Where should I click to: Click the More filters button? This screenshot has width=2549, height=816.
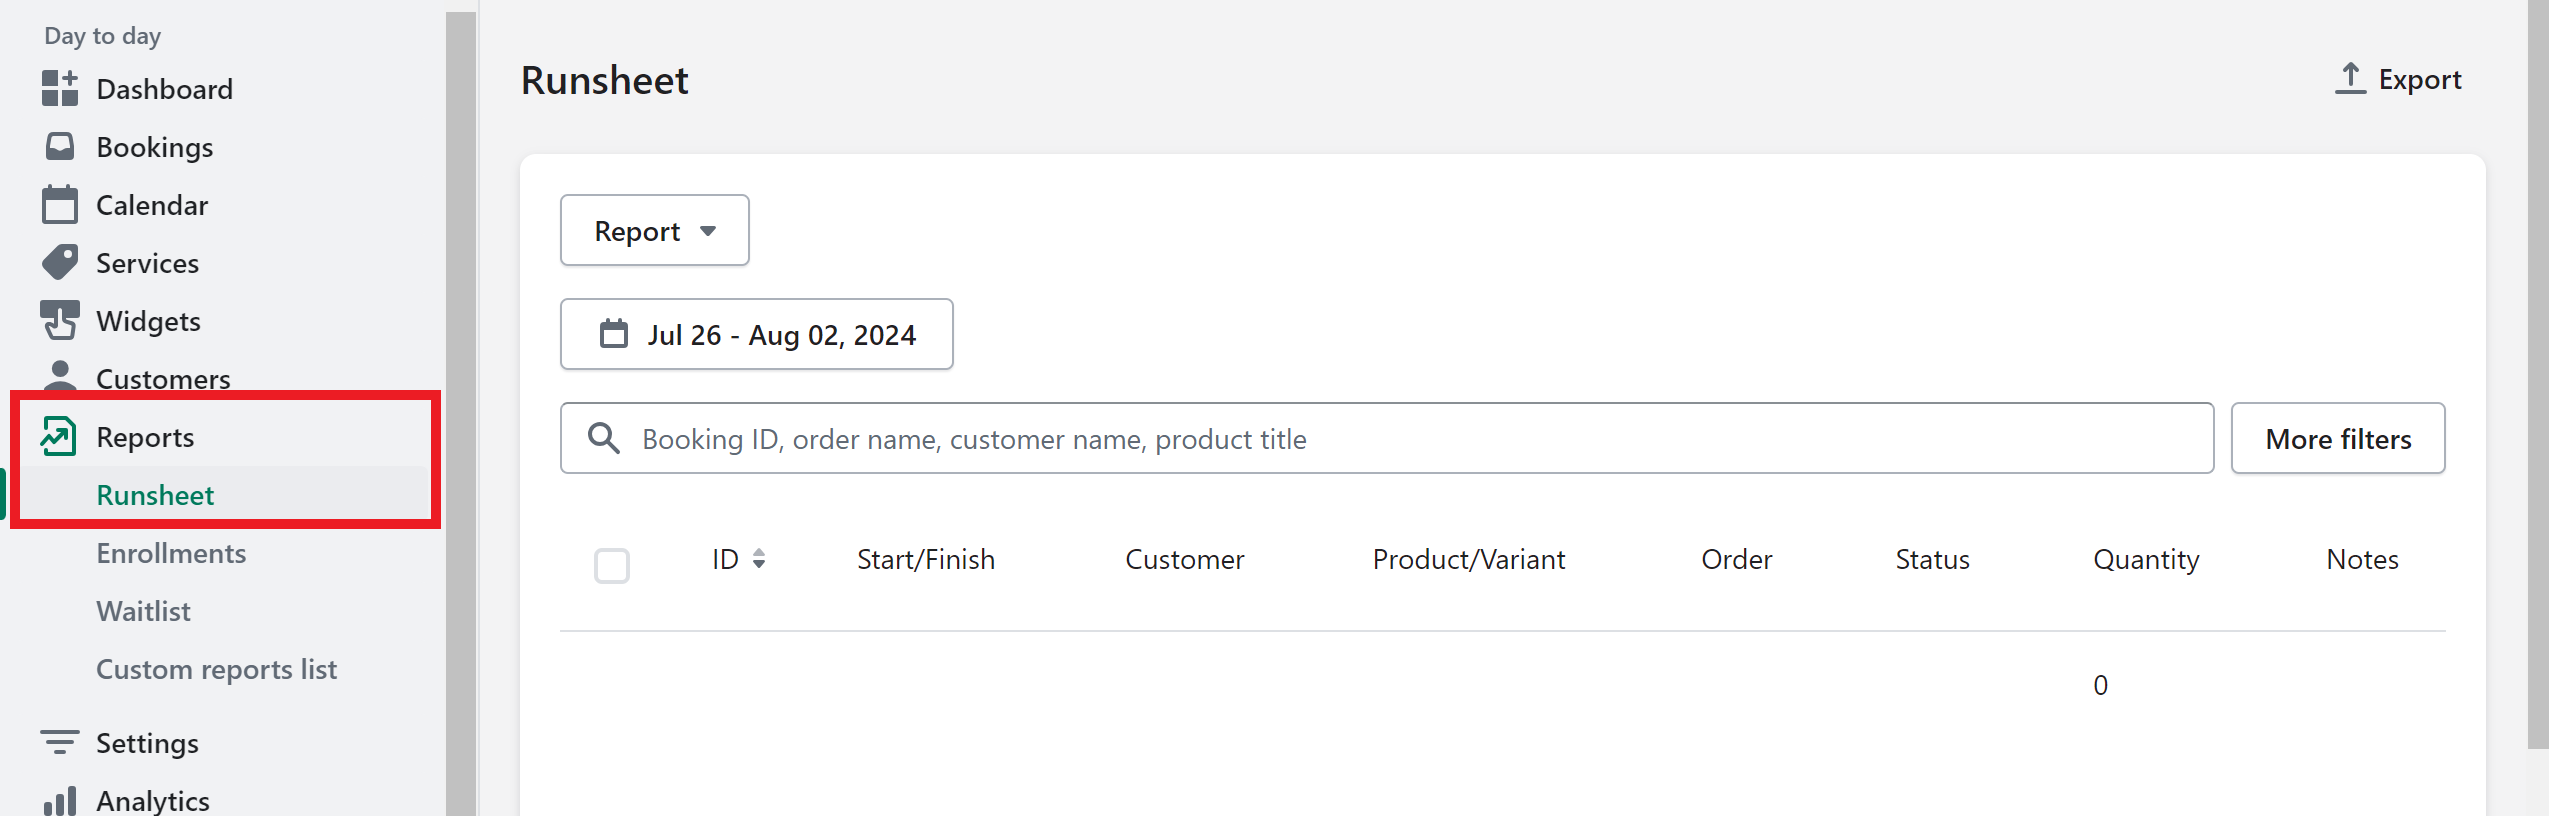tap(2338, 438)
